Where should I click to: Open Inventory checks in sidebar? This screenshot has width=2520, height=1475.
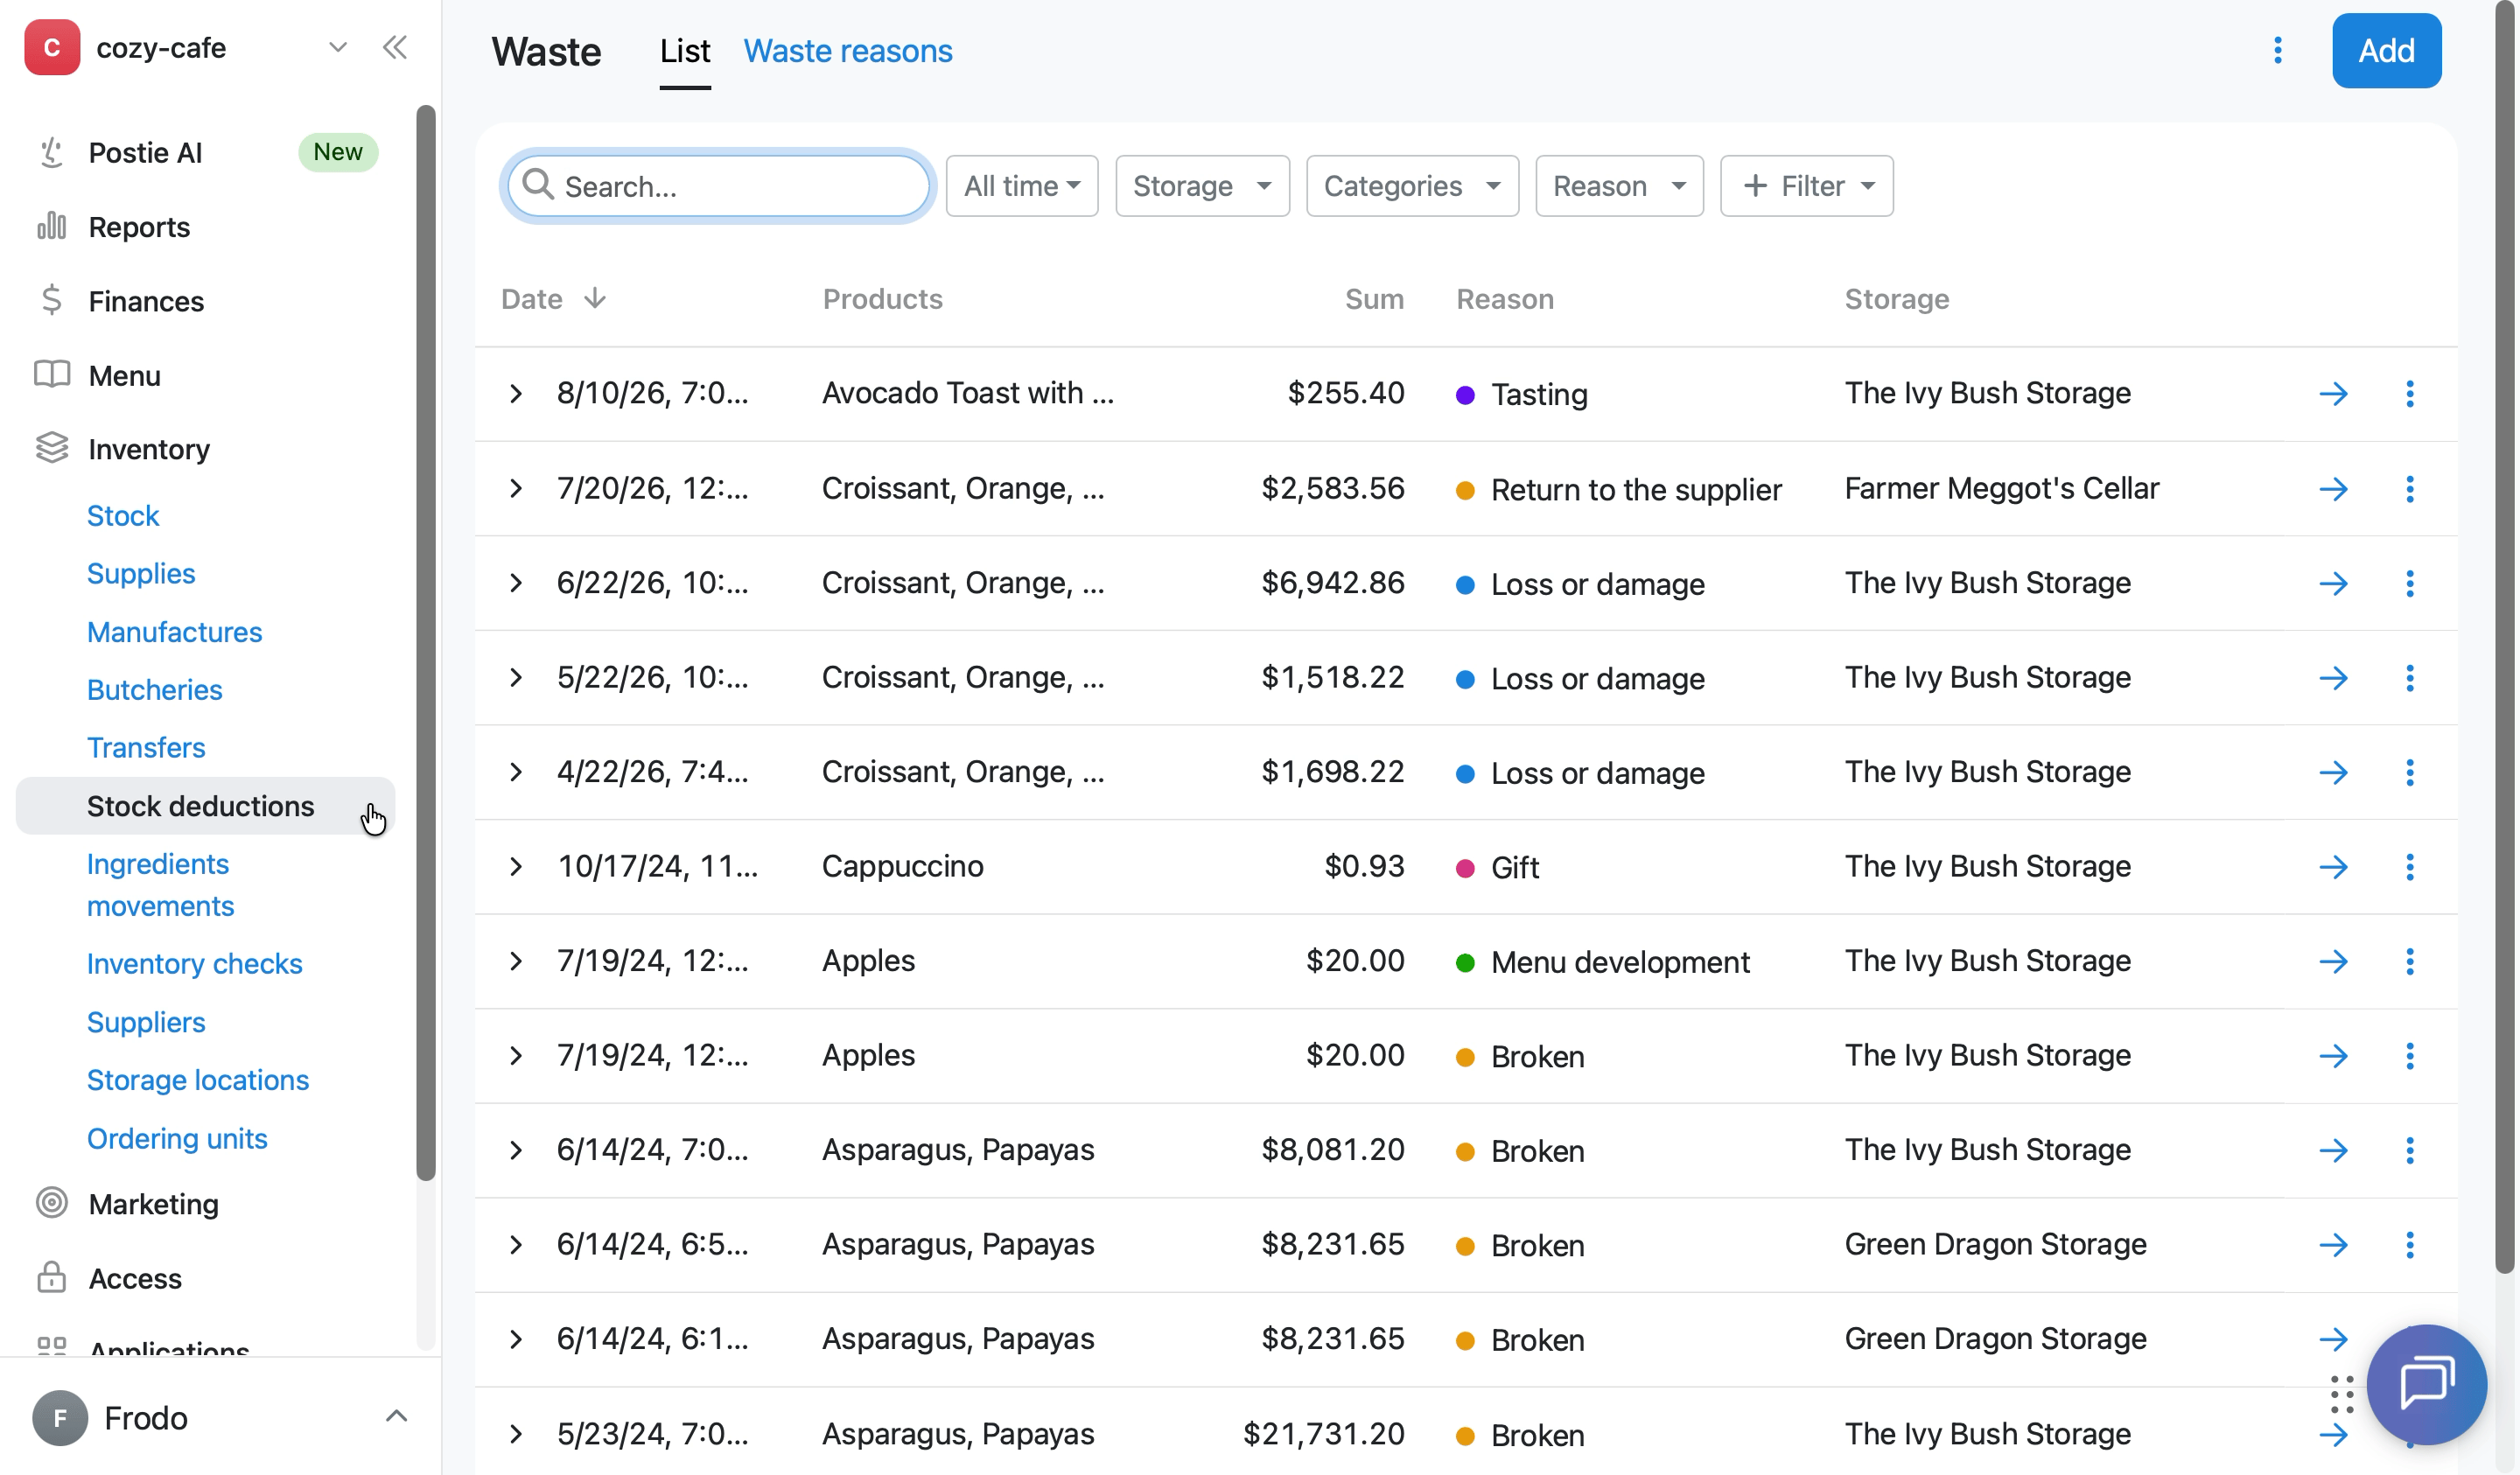pyautogui.click(x=194, y=963)
